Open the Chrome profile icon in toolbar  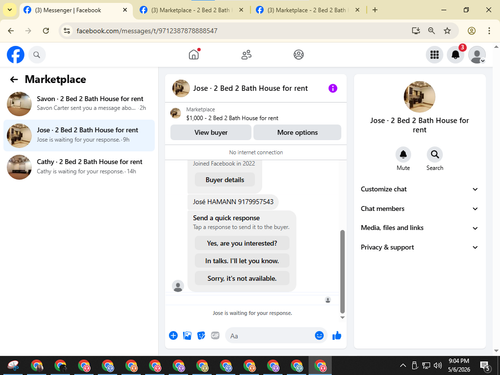471,31
